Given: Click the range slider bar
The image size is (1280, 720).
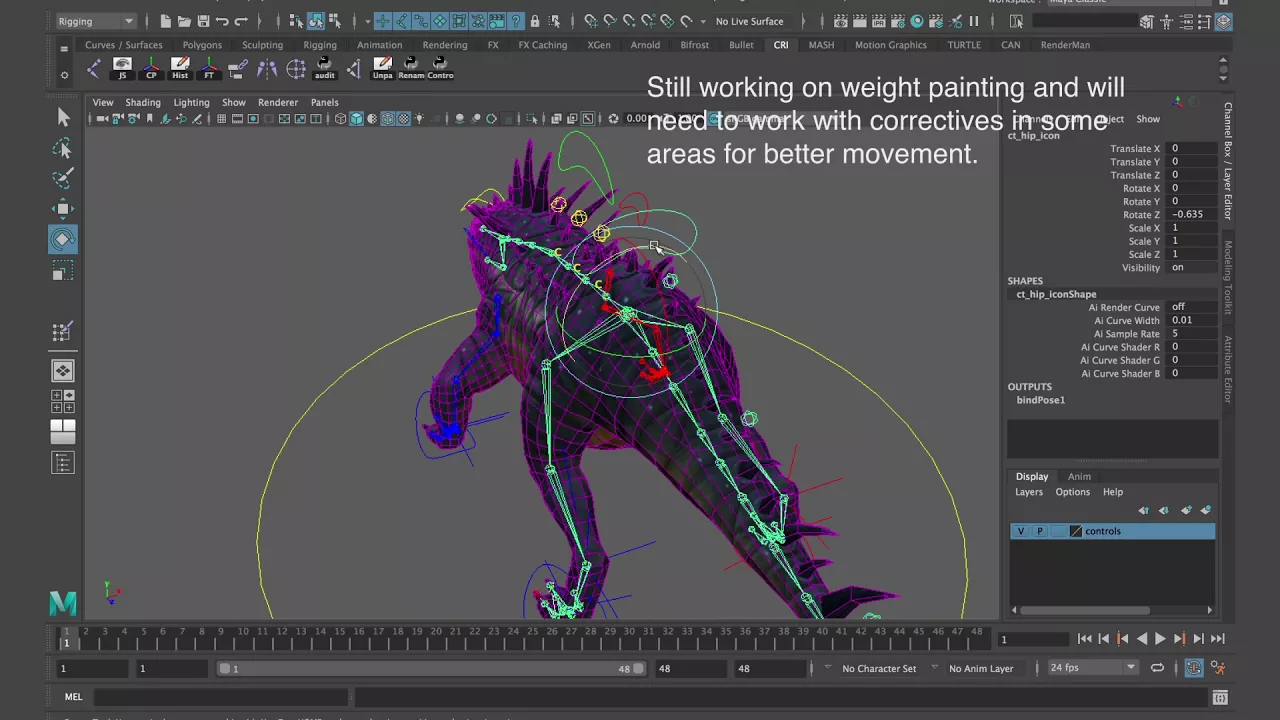Looking at the screenshot, I should 432,668.
